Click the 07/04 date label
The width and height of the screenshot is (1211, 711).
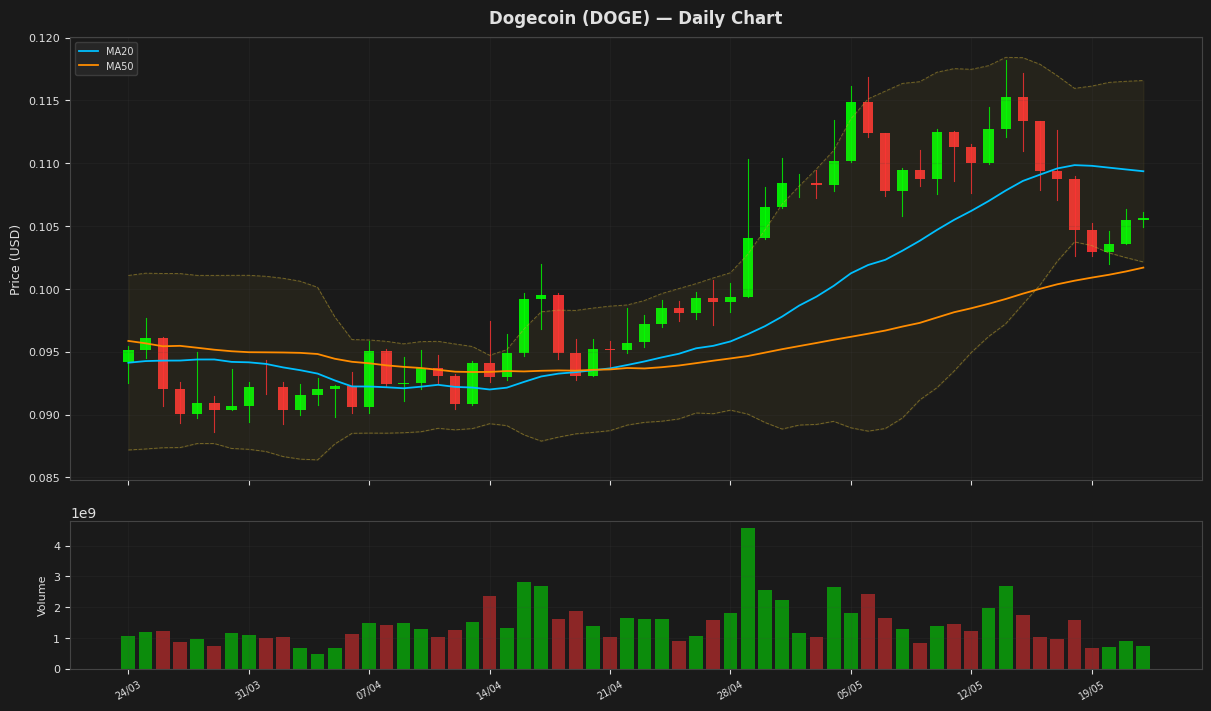click(369, 690)
